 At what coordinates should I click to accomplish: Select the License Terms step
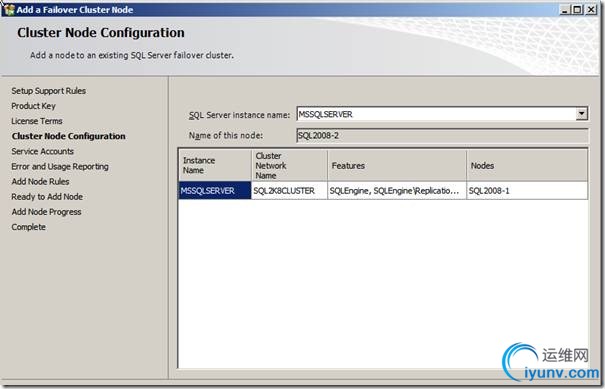coord(37,121)
